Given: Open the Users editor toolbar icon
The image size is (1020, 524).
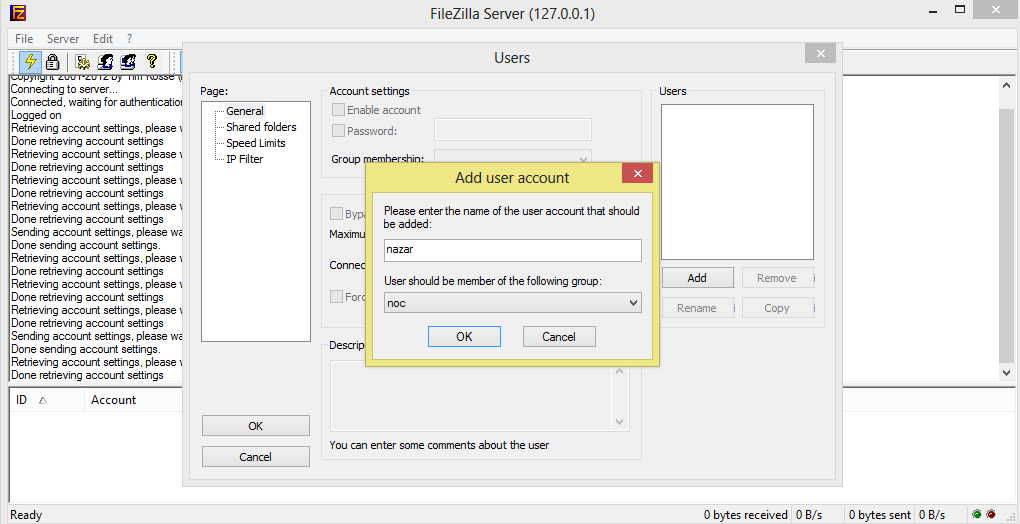Looking at the screenshot, I should (x=105, y=62).
